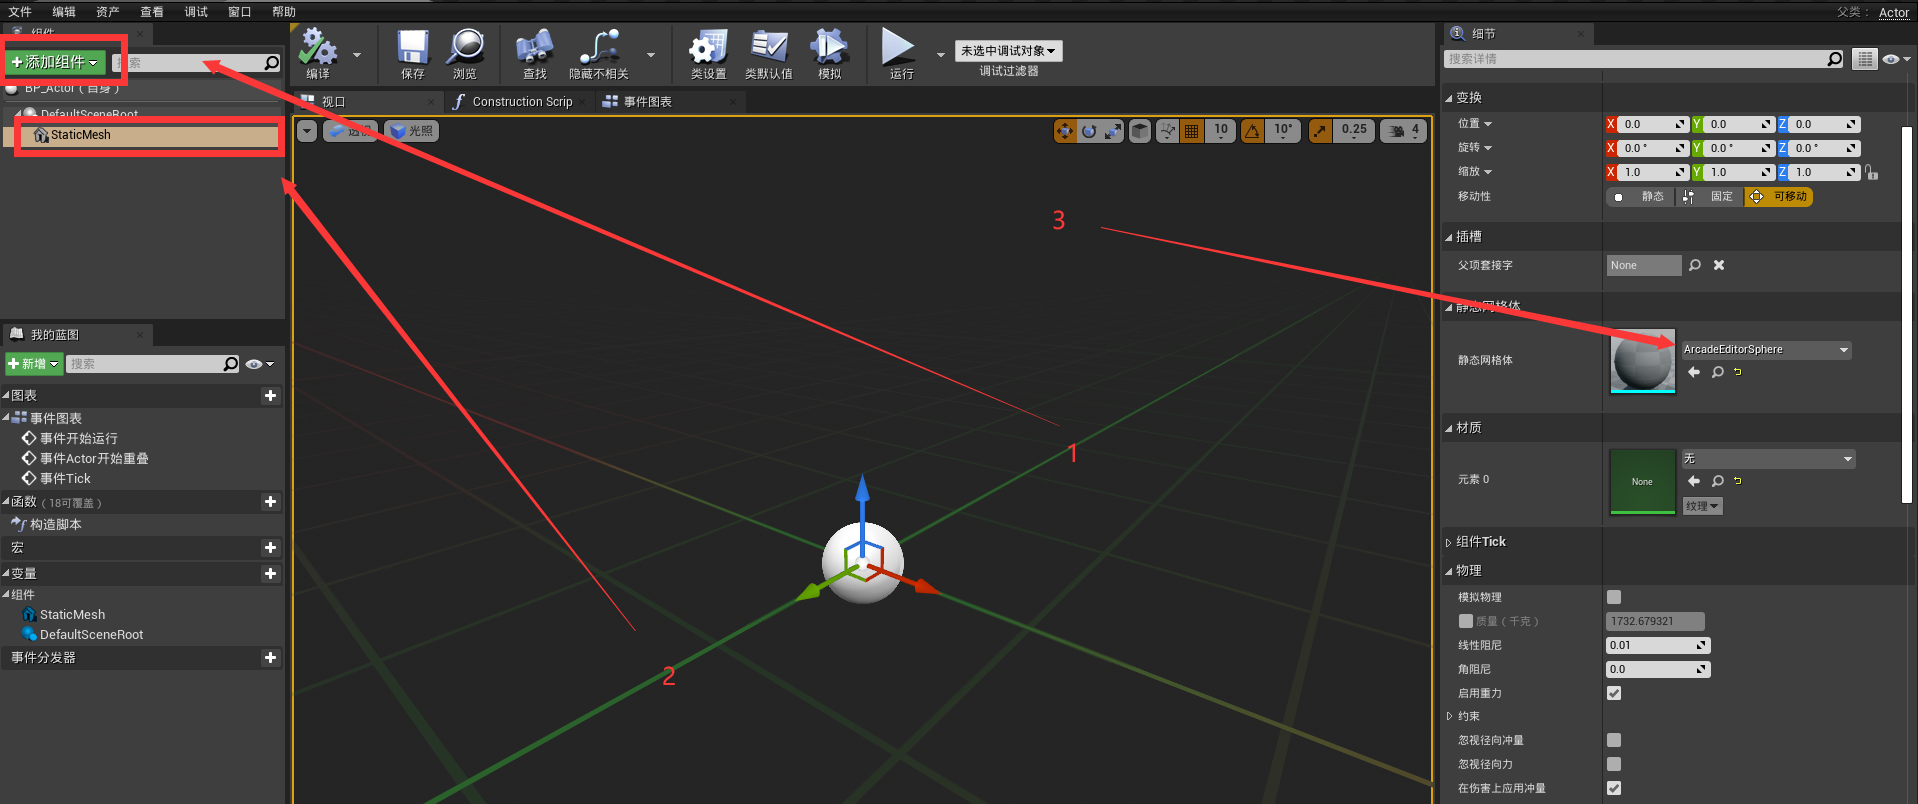
Task: Click the None material swatch thumbnail
Action: click(x=1642, y=481)
